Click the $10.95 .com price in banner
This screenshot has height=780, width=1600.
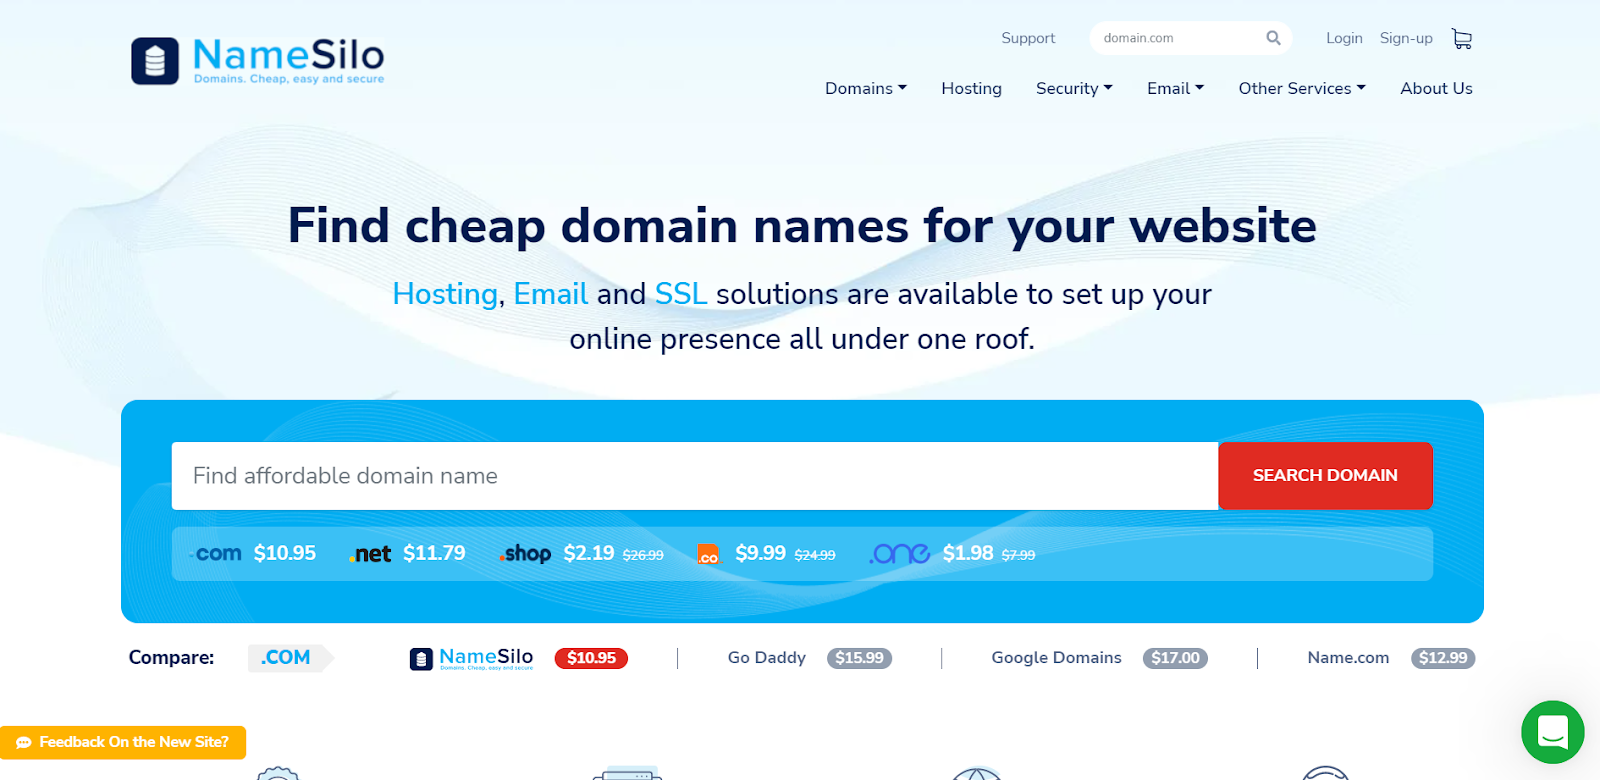pyautogui.click(x=285, y=553)
